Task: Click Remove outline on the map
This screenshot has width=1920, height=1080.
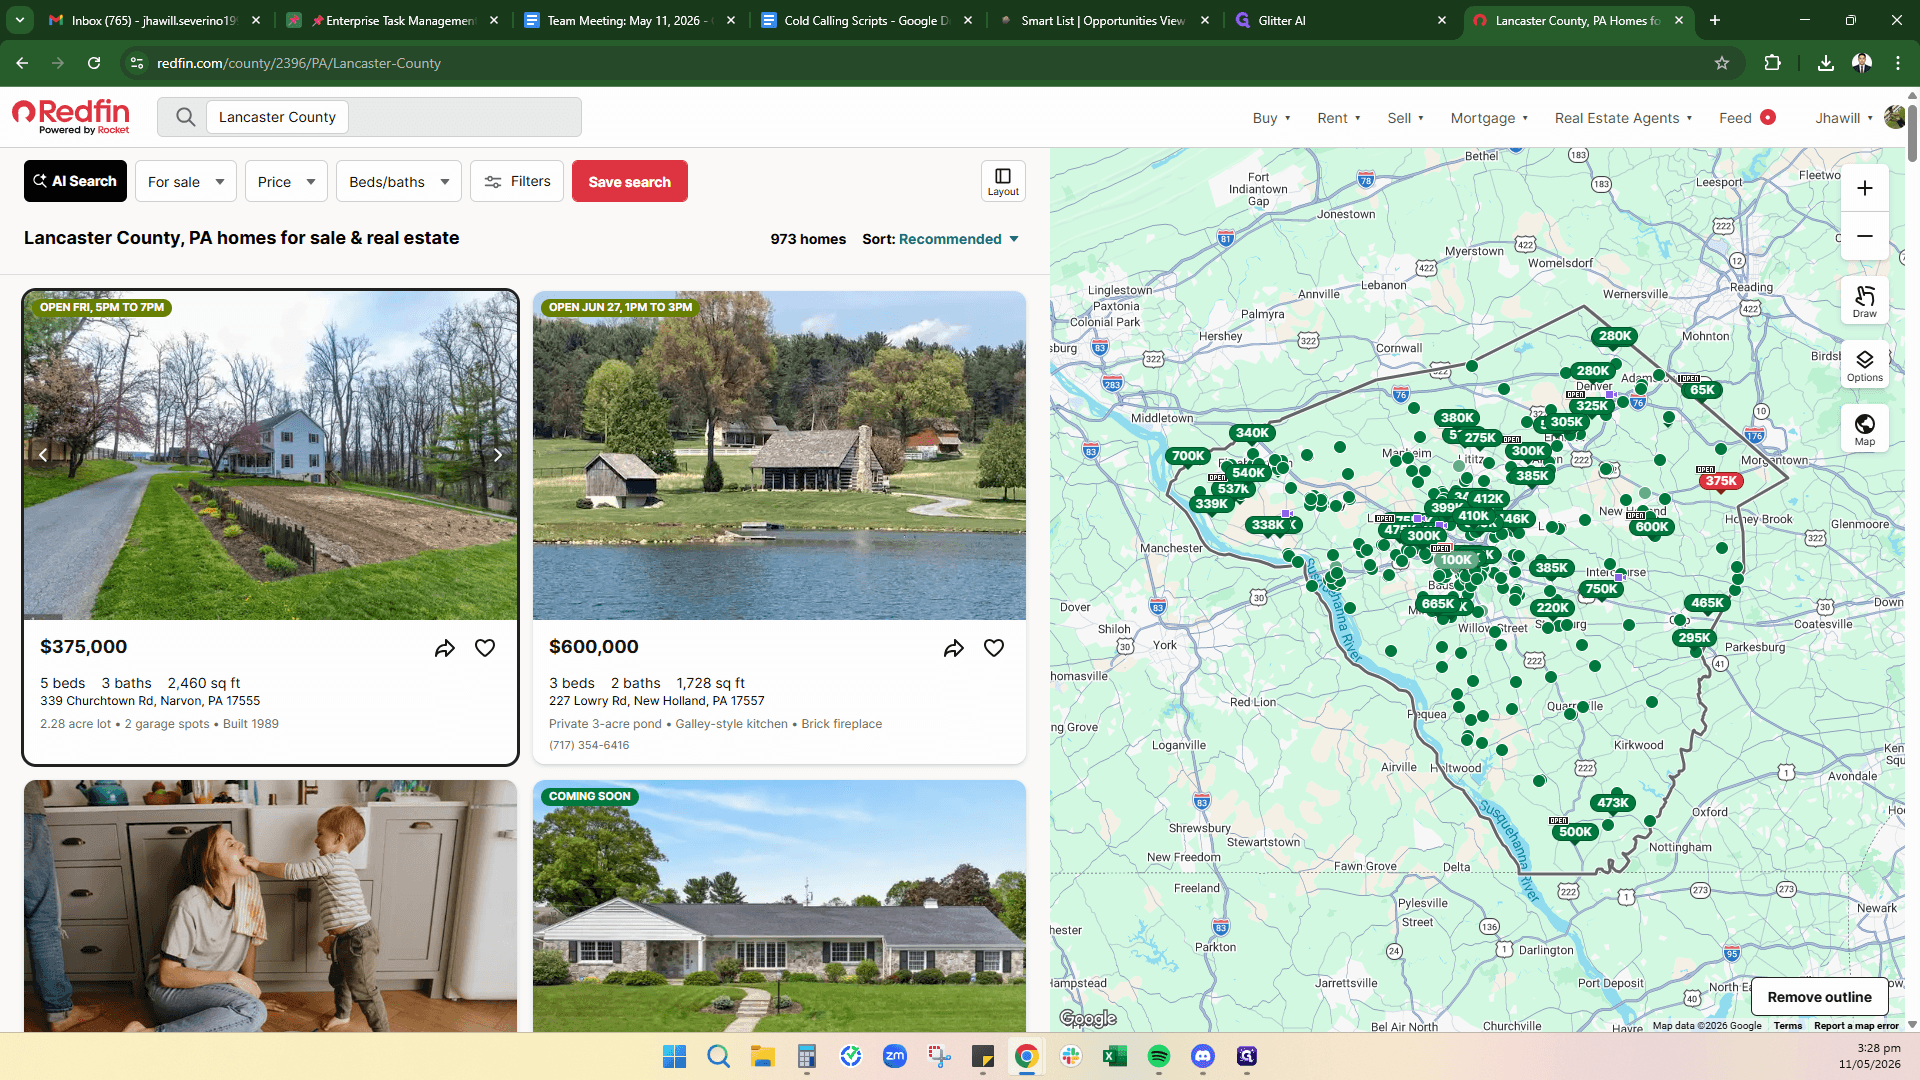Action: coord(1819,997)
